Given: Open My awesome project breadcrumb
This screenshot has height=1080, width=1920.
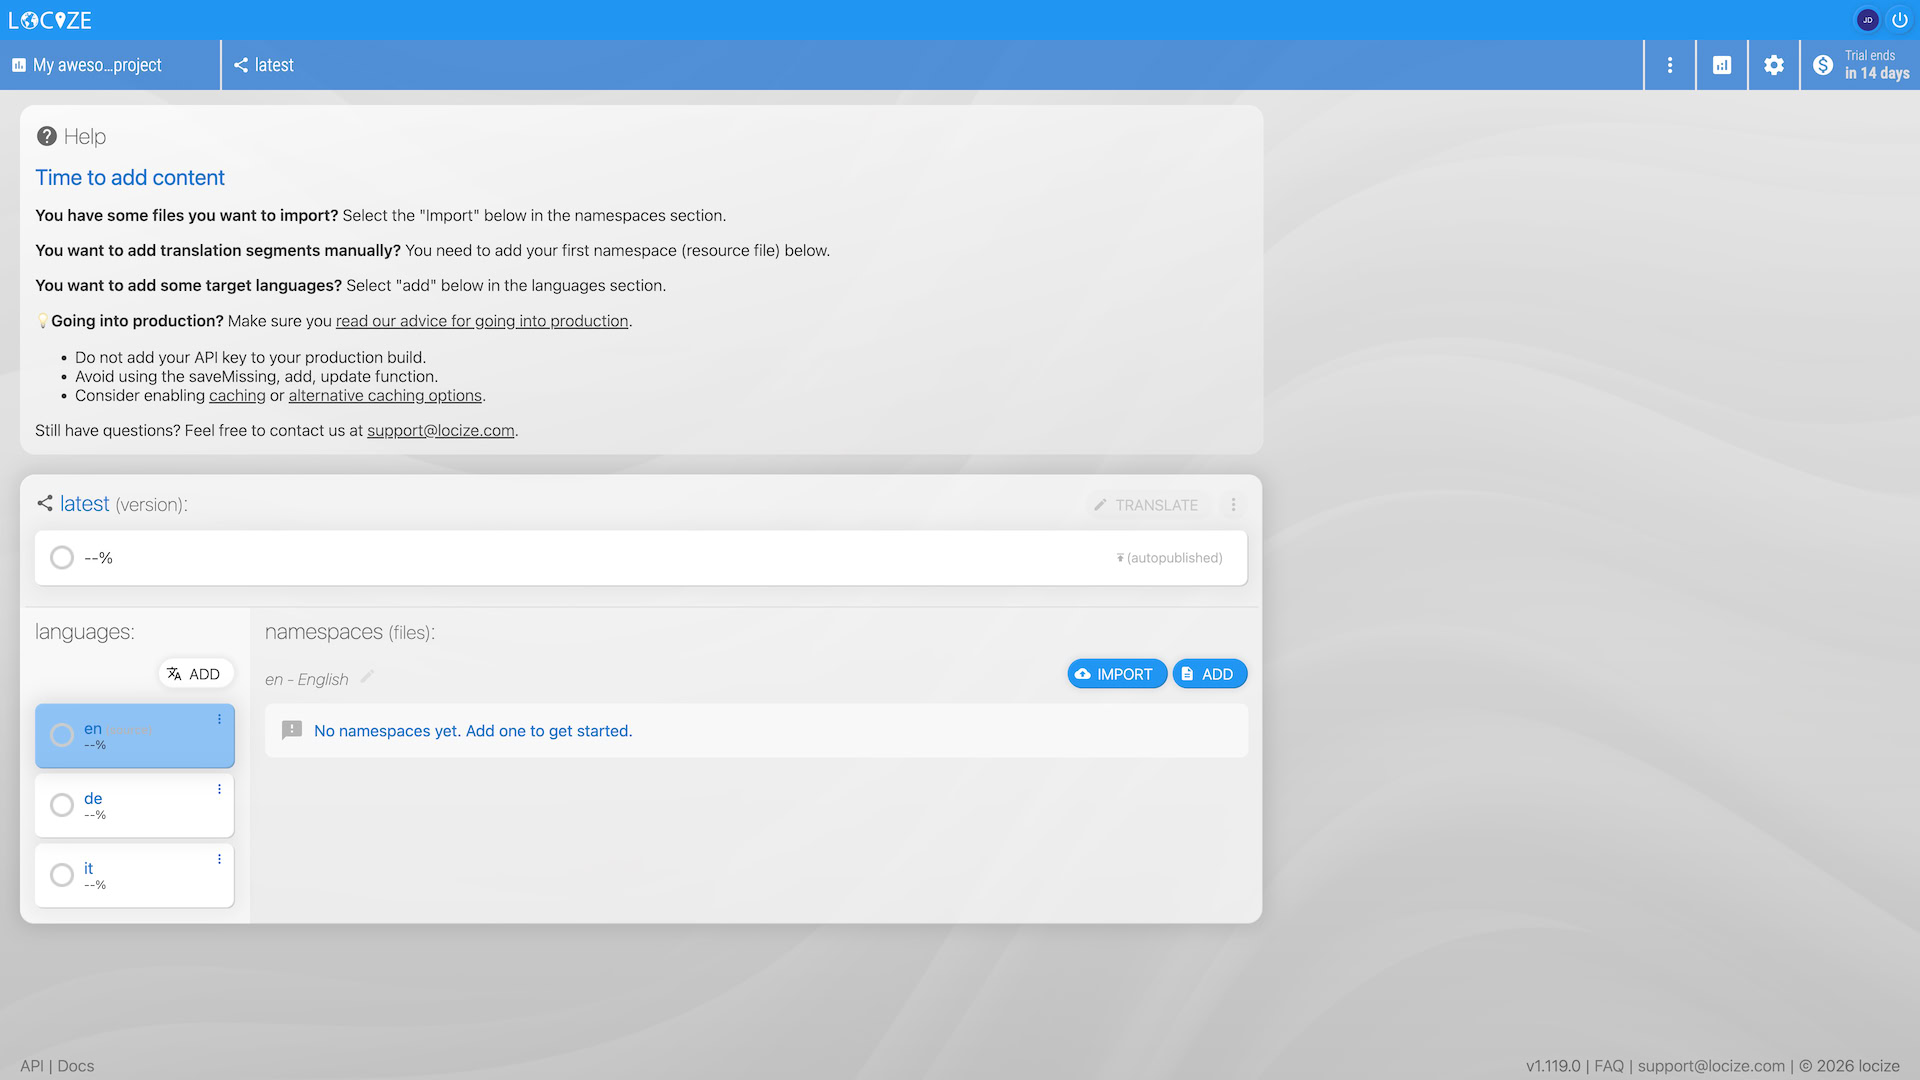Looking at the screenshot, I should point(97,65).
